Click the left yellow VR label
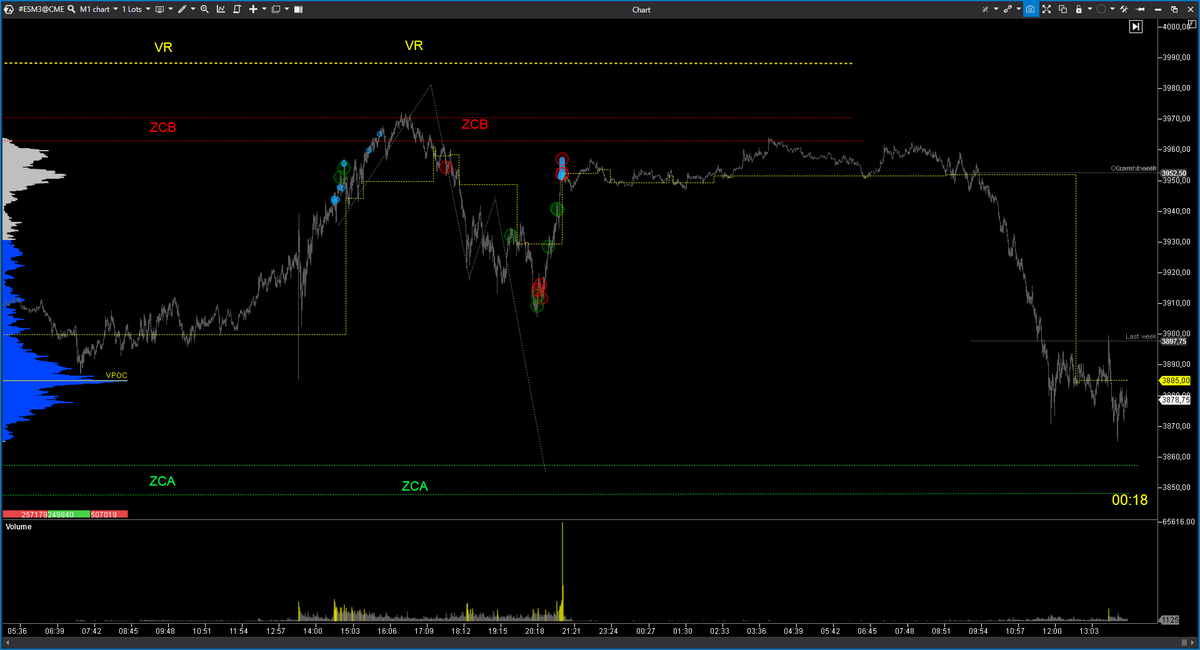1200x650 pixels. [163, 47]
